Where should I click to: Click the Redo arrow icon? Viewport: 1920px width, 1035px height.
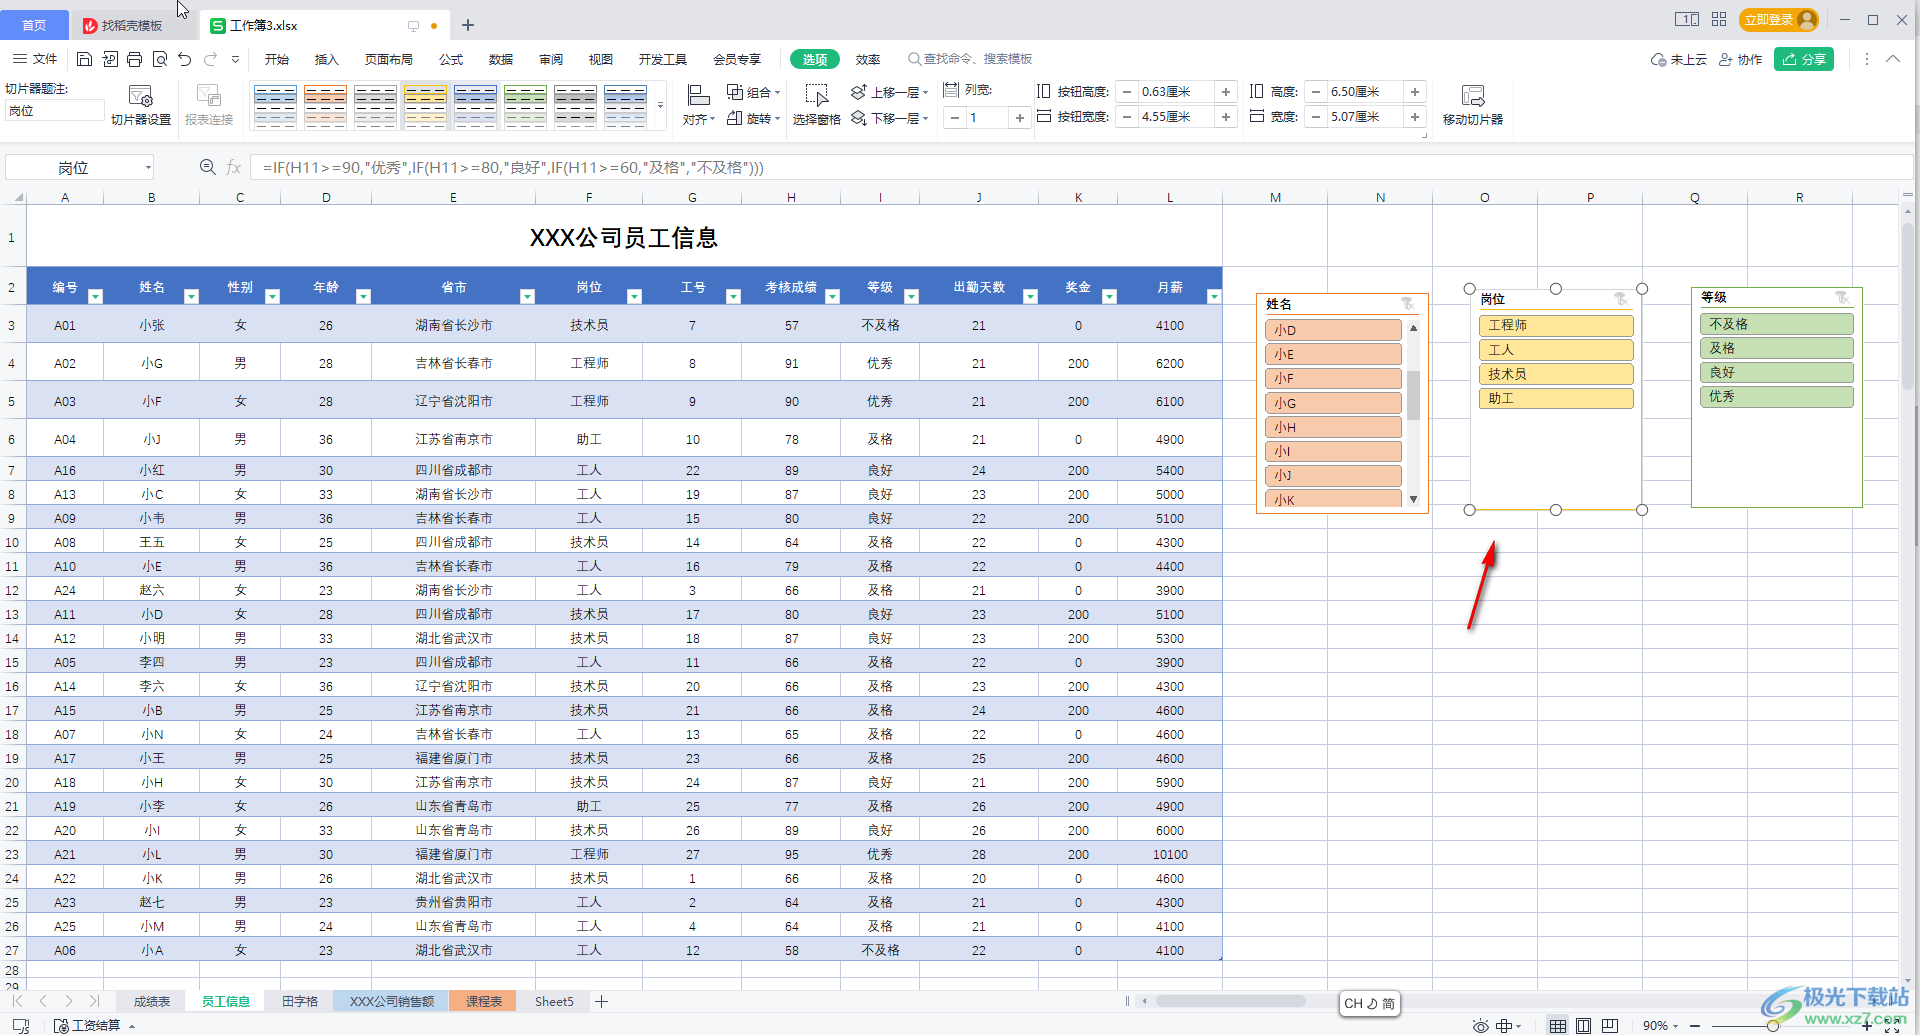[210, 59]
